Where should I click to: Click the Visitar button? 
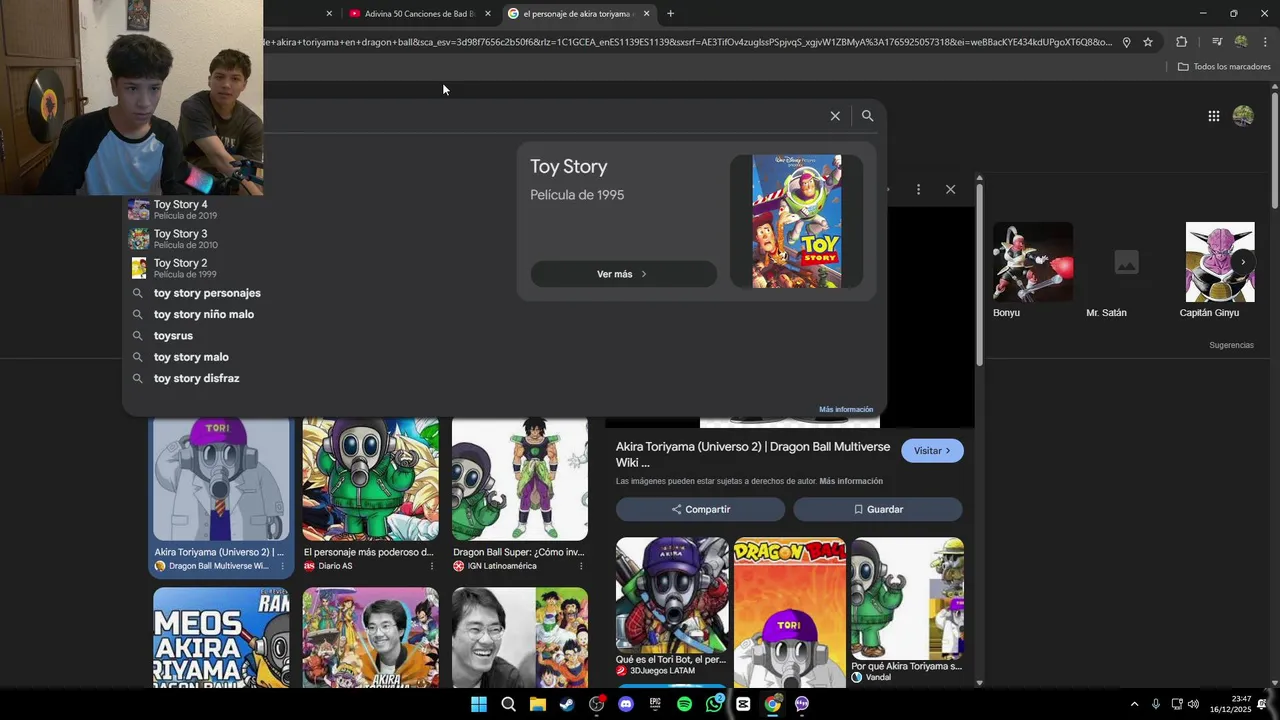pos(932,451)
